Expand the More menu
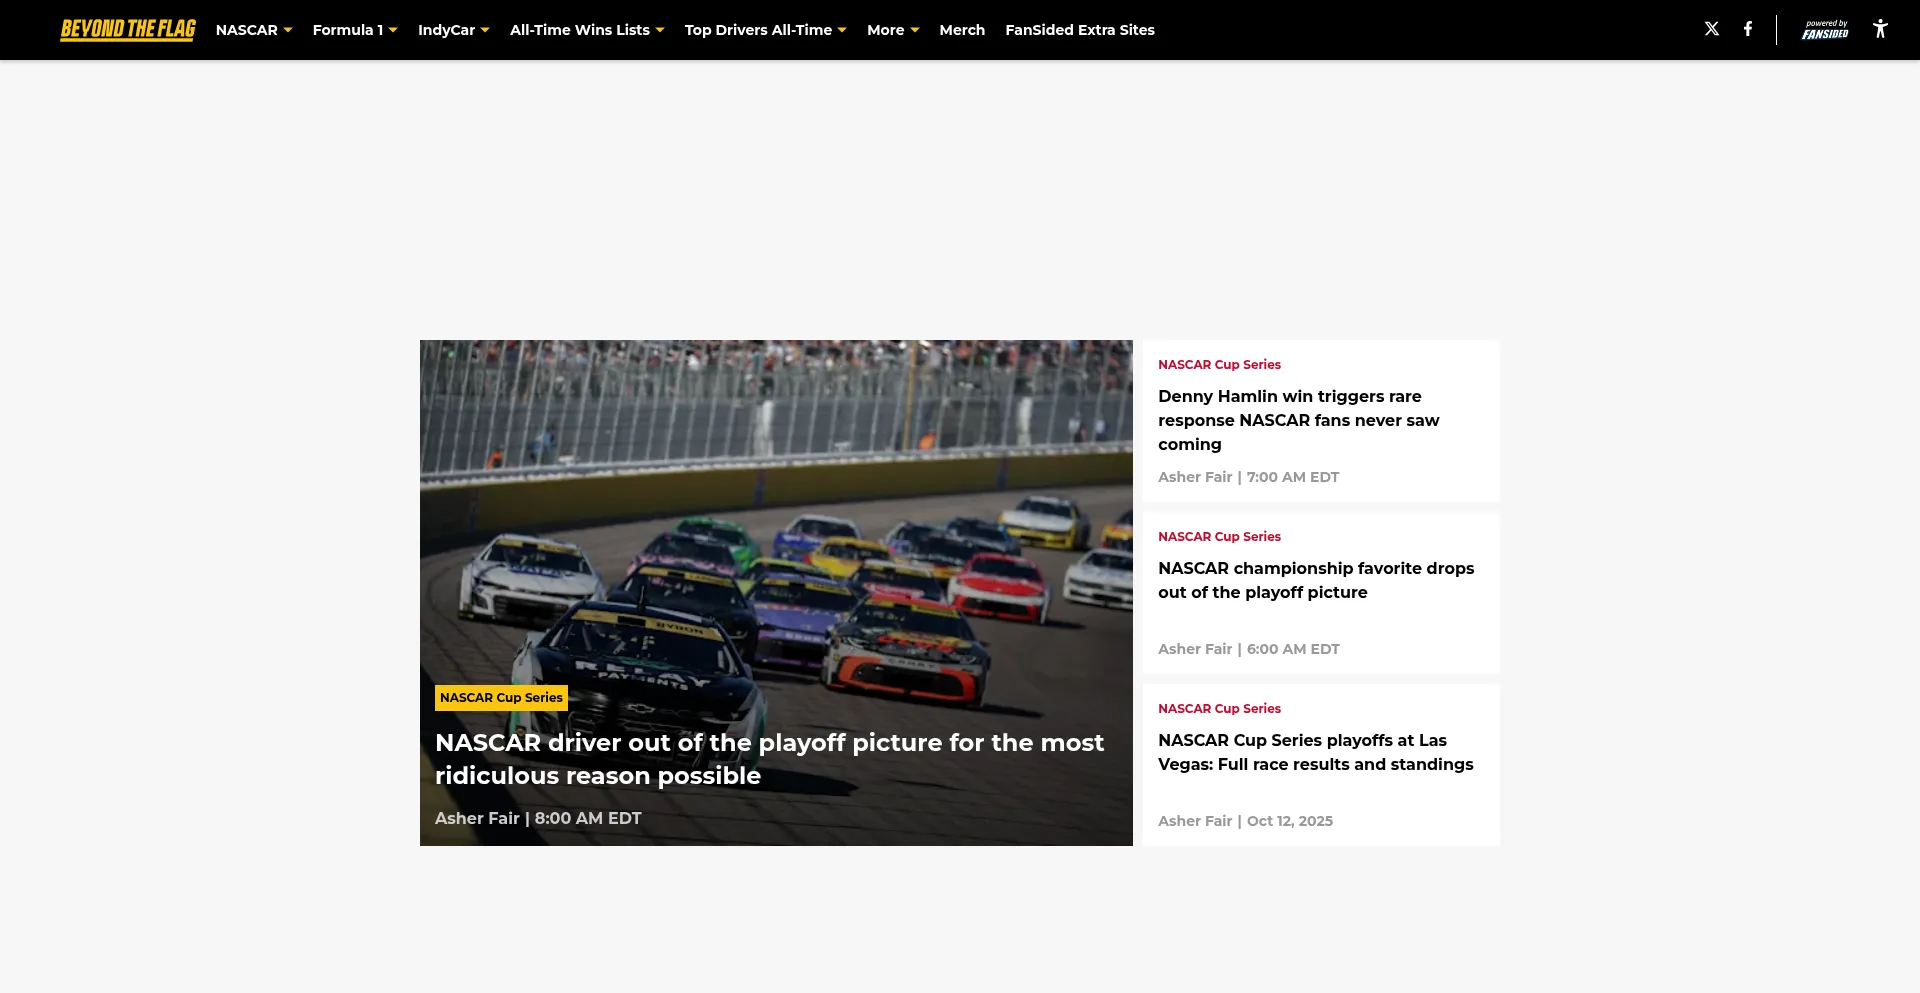 click(x=892, y=30)
